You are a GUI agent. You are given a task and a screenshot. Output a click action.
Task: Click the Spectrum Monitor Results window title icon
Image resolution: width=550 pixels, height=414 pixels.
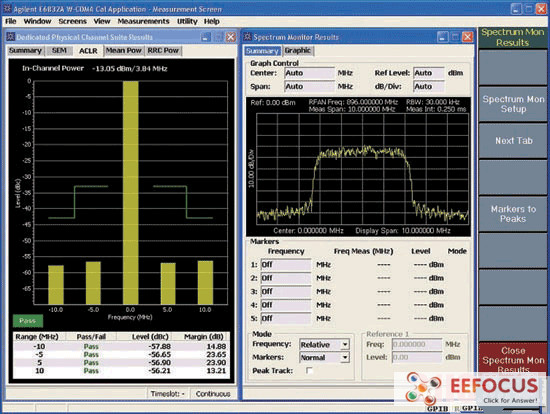[x=248, y=36]
